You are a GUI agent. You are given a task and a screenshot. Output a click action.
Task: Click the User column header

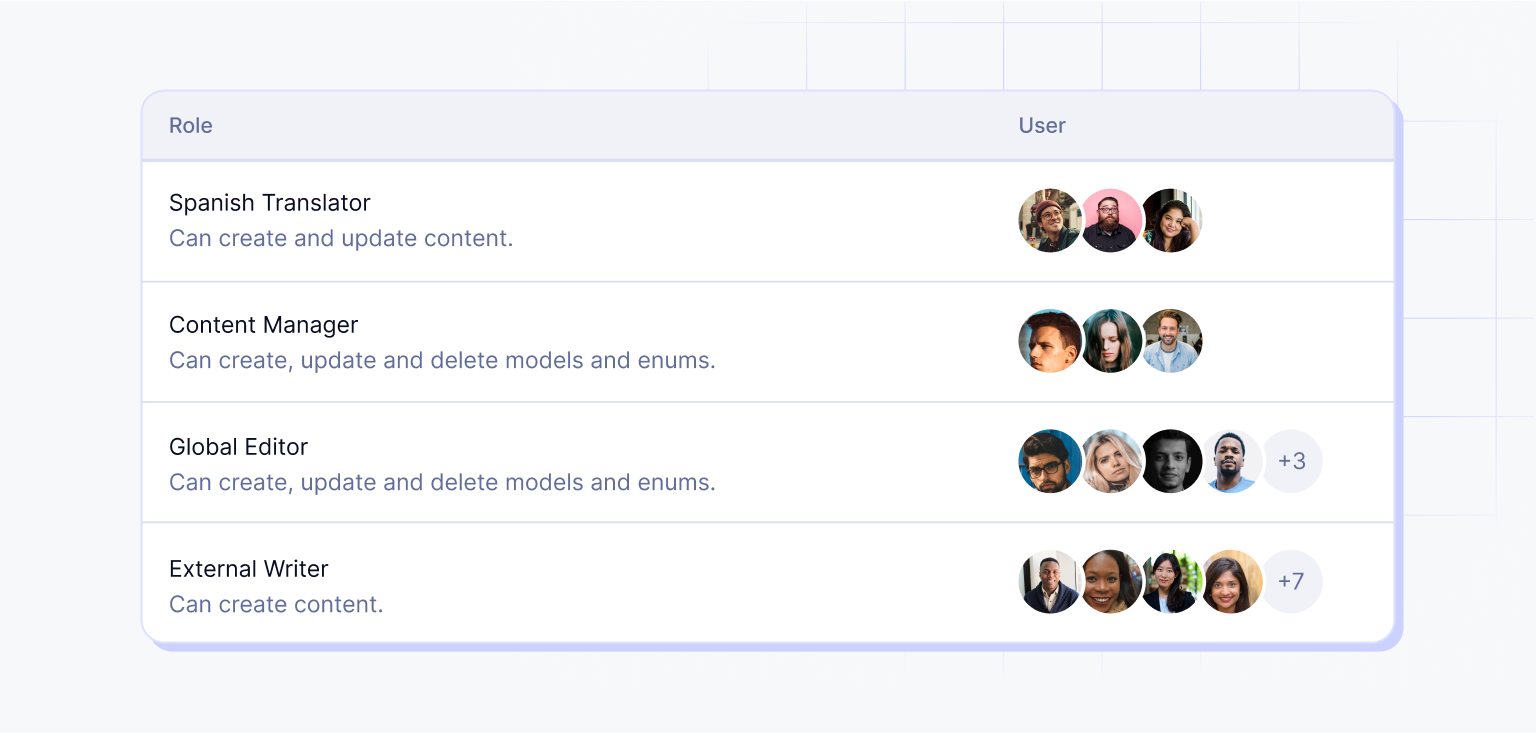1042,126
